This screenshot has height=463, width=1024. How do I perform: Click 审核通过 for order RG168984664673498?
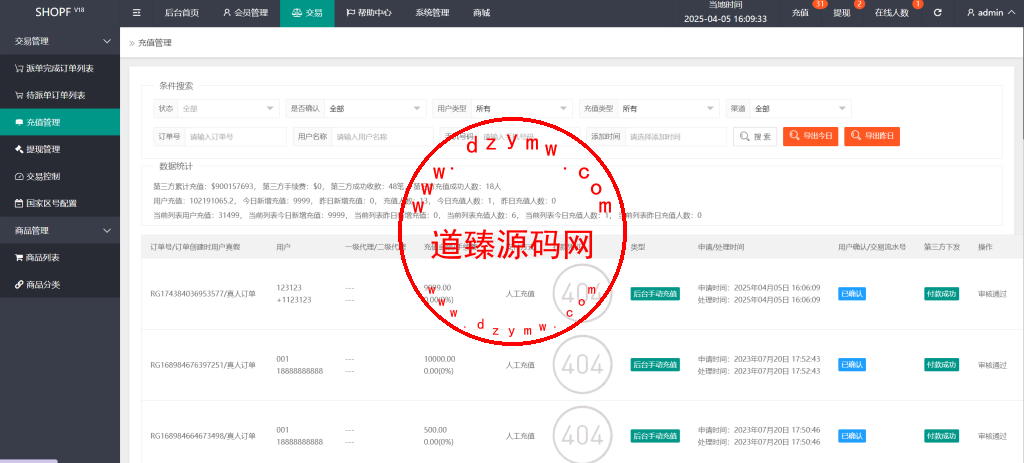[x=992, y=436]
